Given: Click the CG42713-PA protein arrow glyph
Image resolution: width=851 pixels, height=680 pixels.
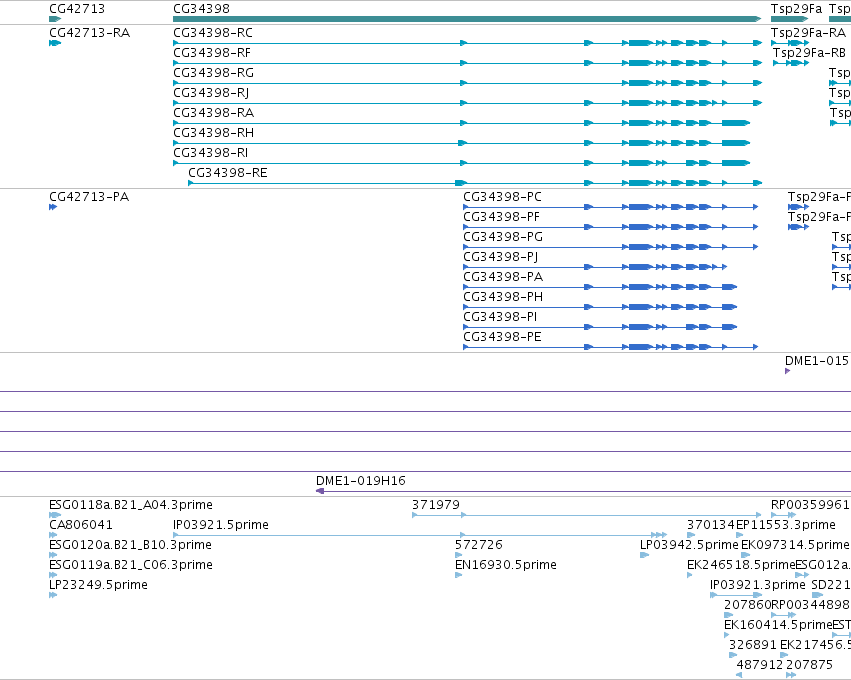Looking at the screenshot, I should tap(53, 207).
